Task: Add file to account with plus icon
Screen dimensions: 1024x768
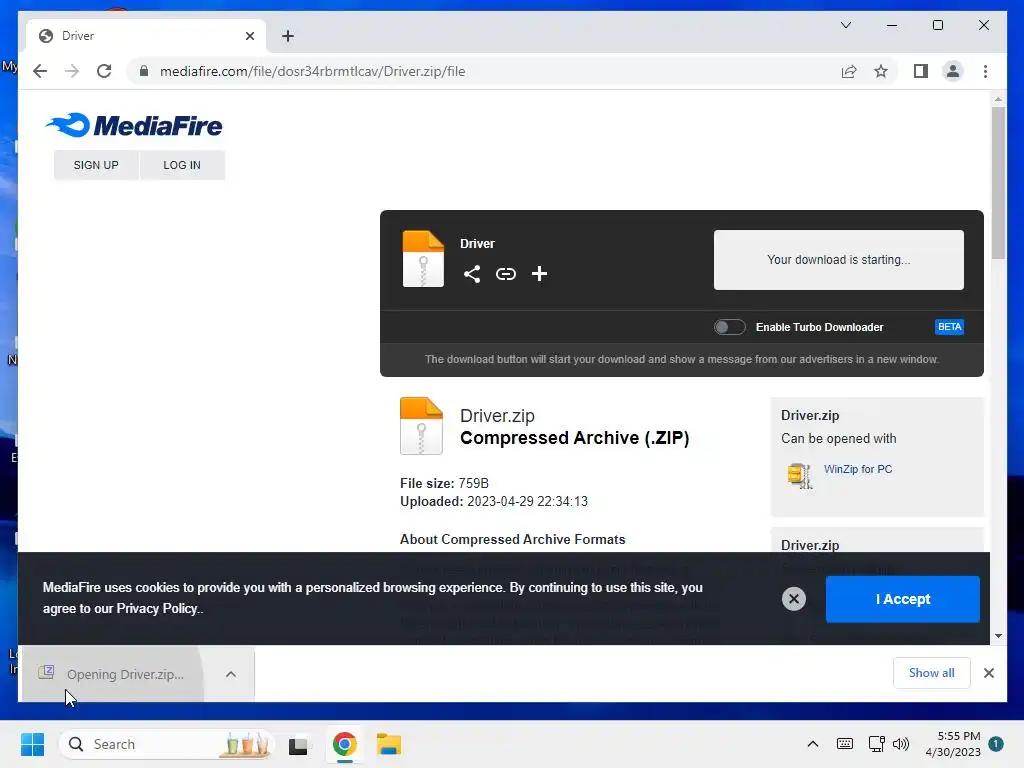Action: (x=539, y=274)
